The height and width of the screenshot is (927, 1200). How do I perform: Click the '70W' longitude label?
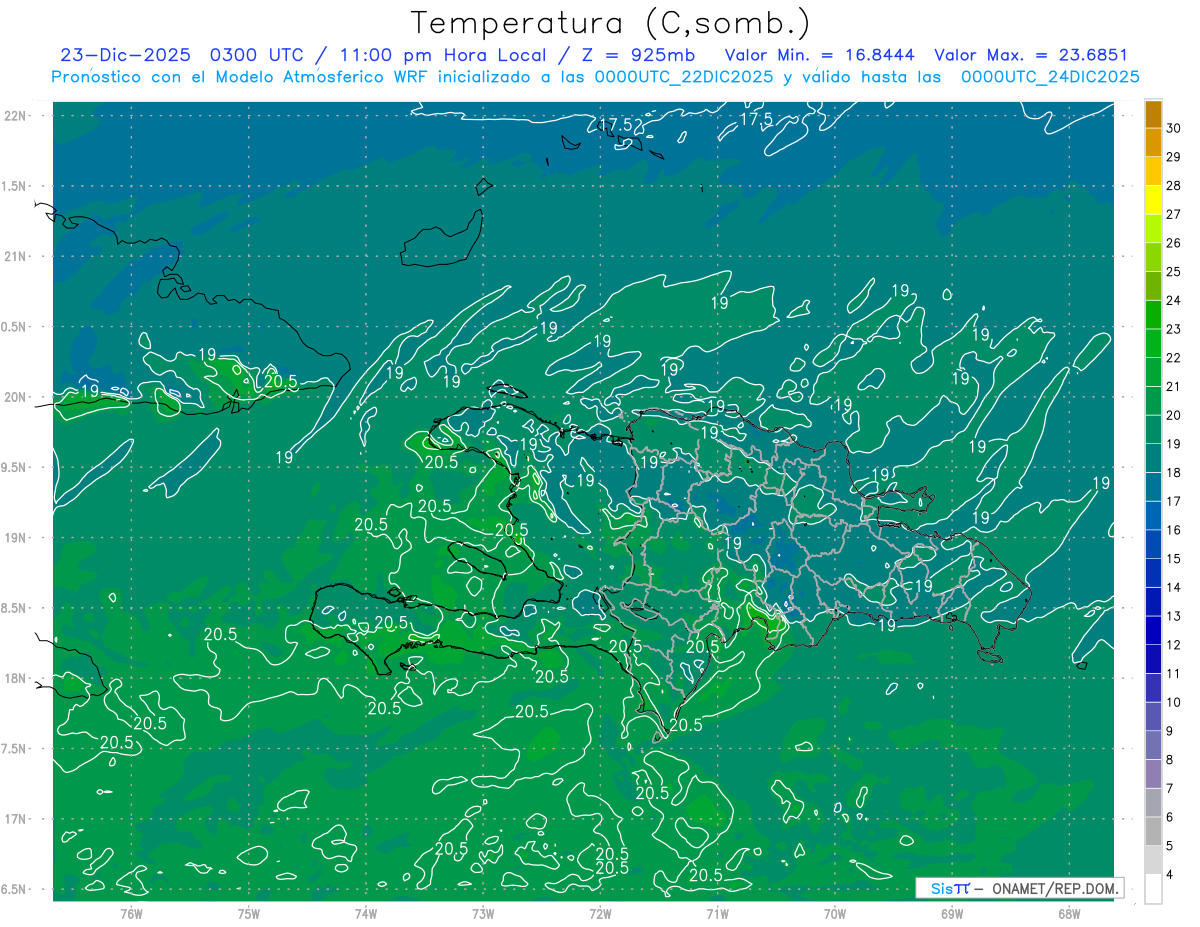[835, 913]
